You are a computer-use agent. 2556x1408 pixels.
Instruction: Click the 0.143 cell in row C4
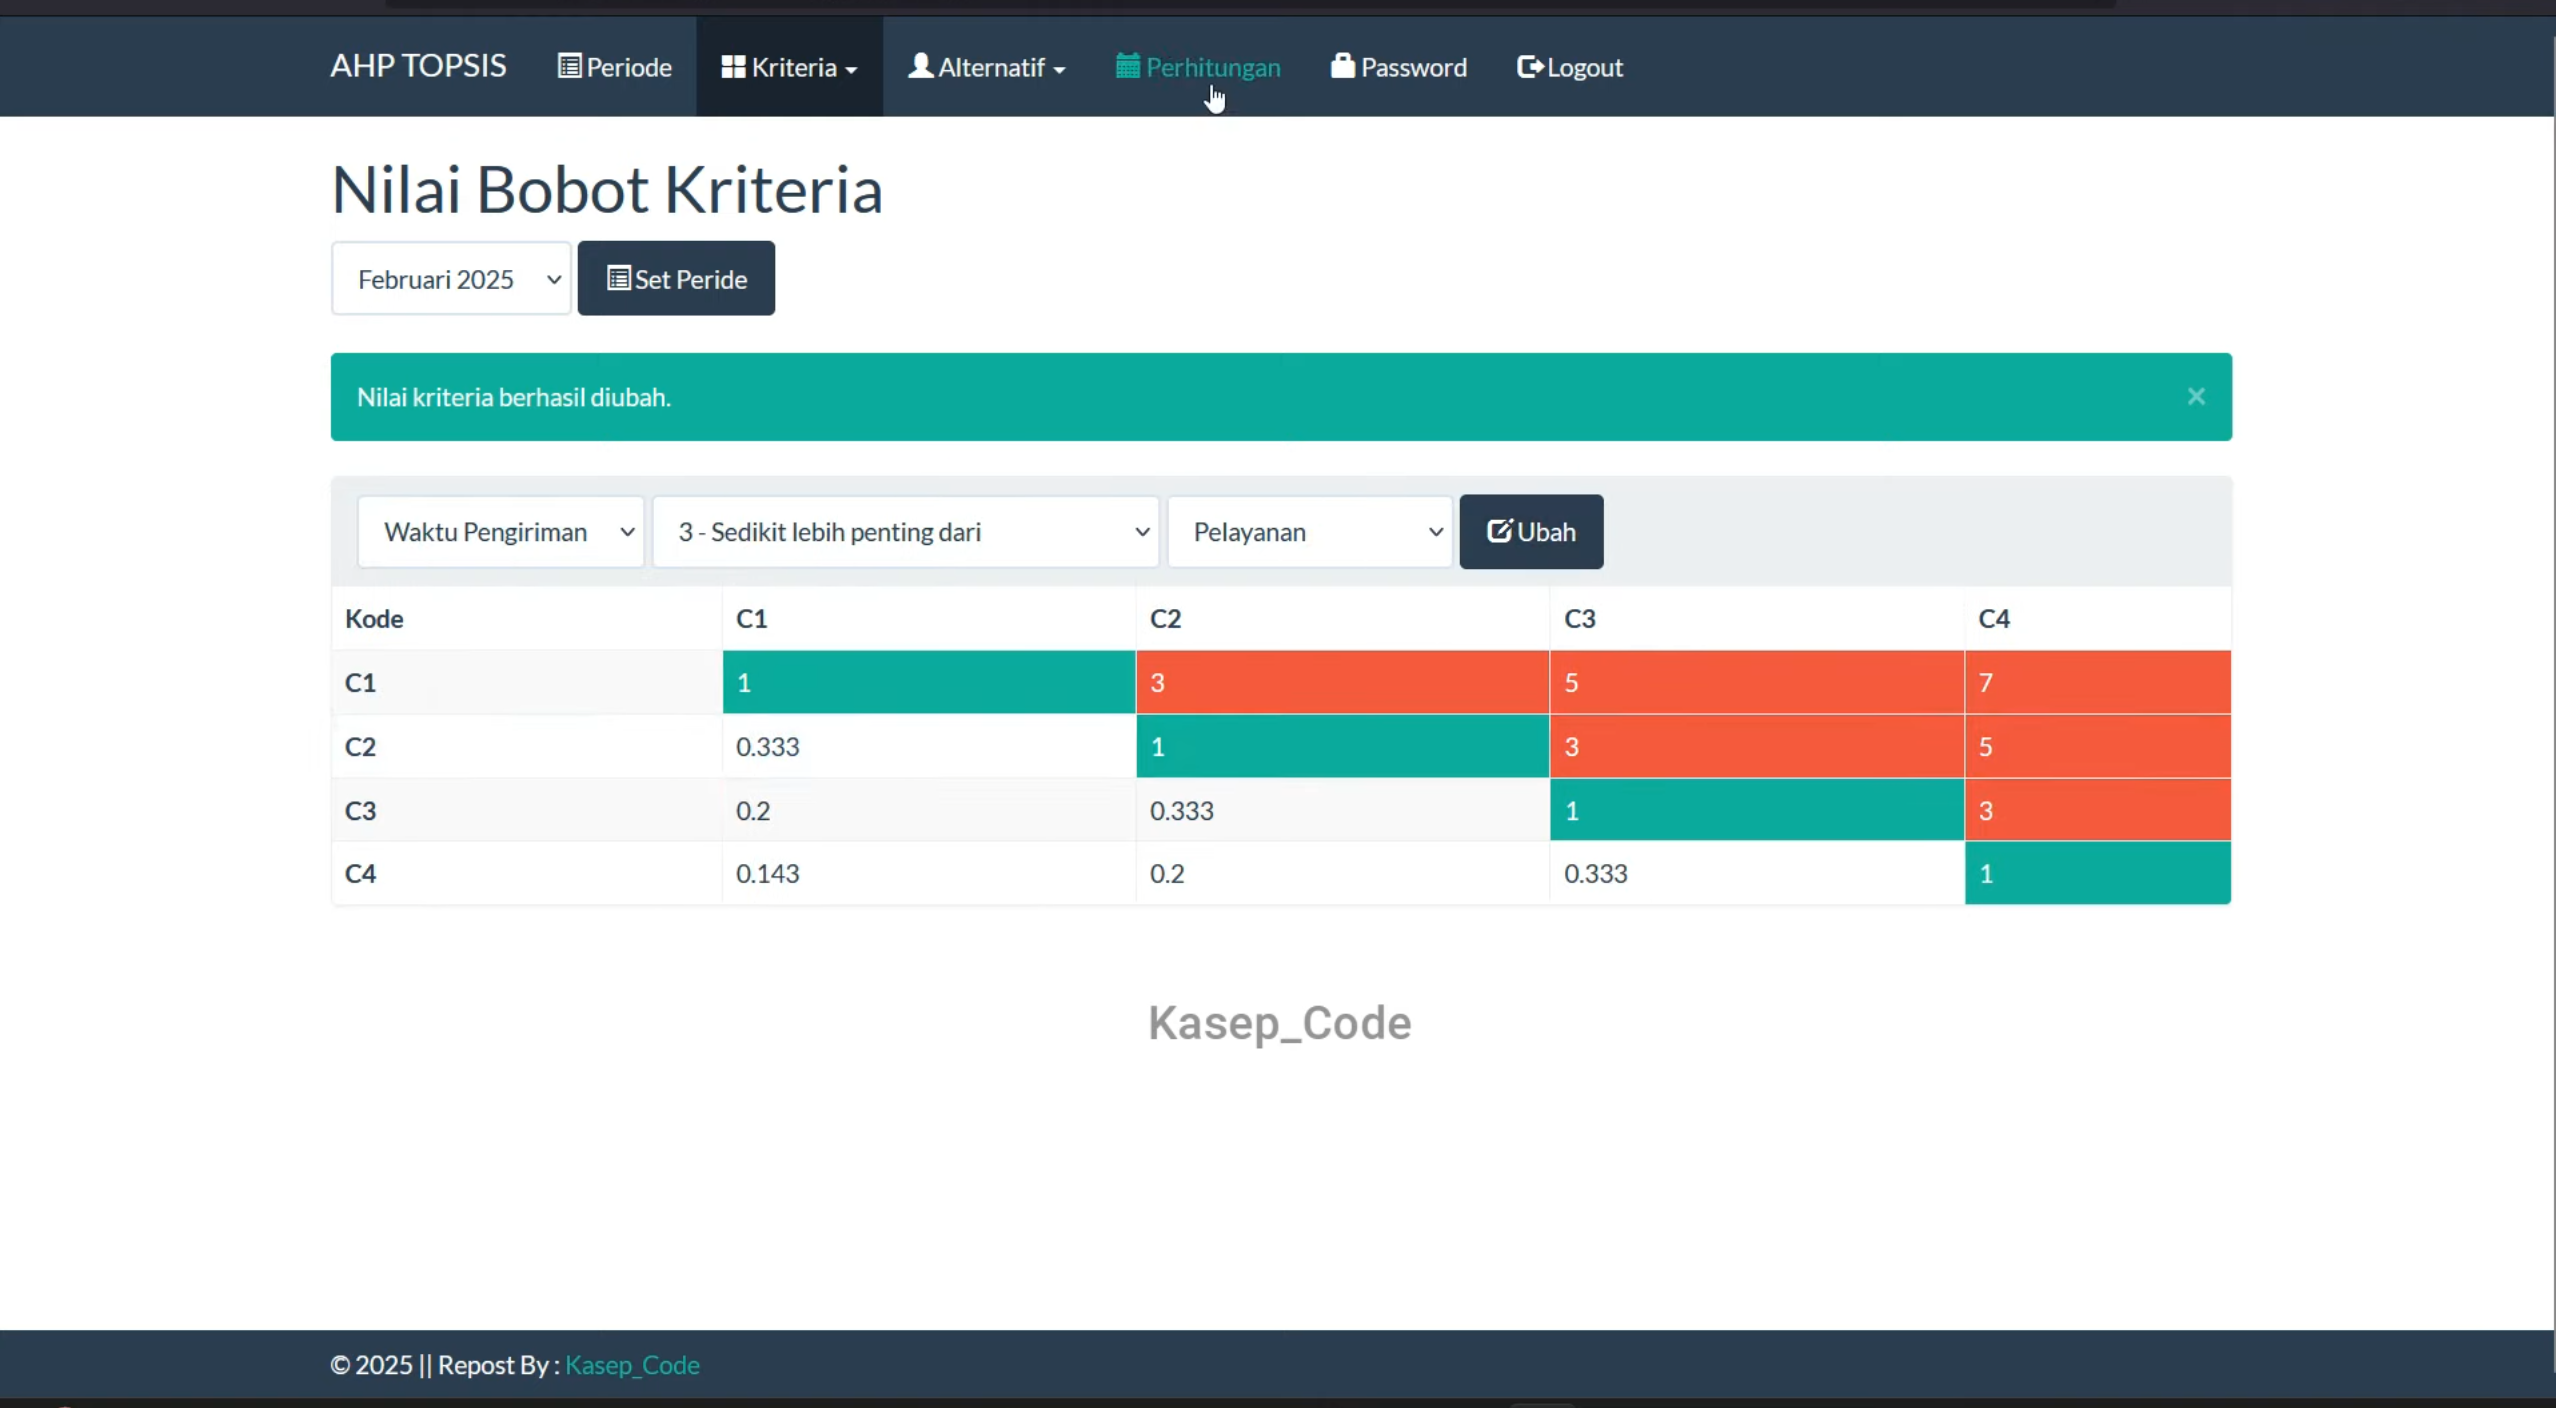click(x=928, y=873)
